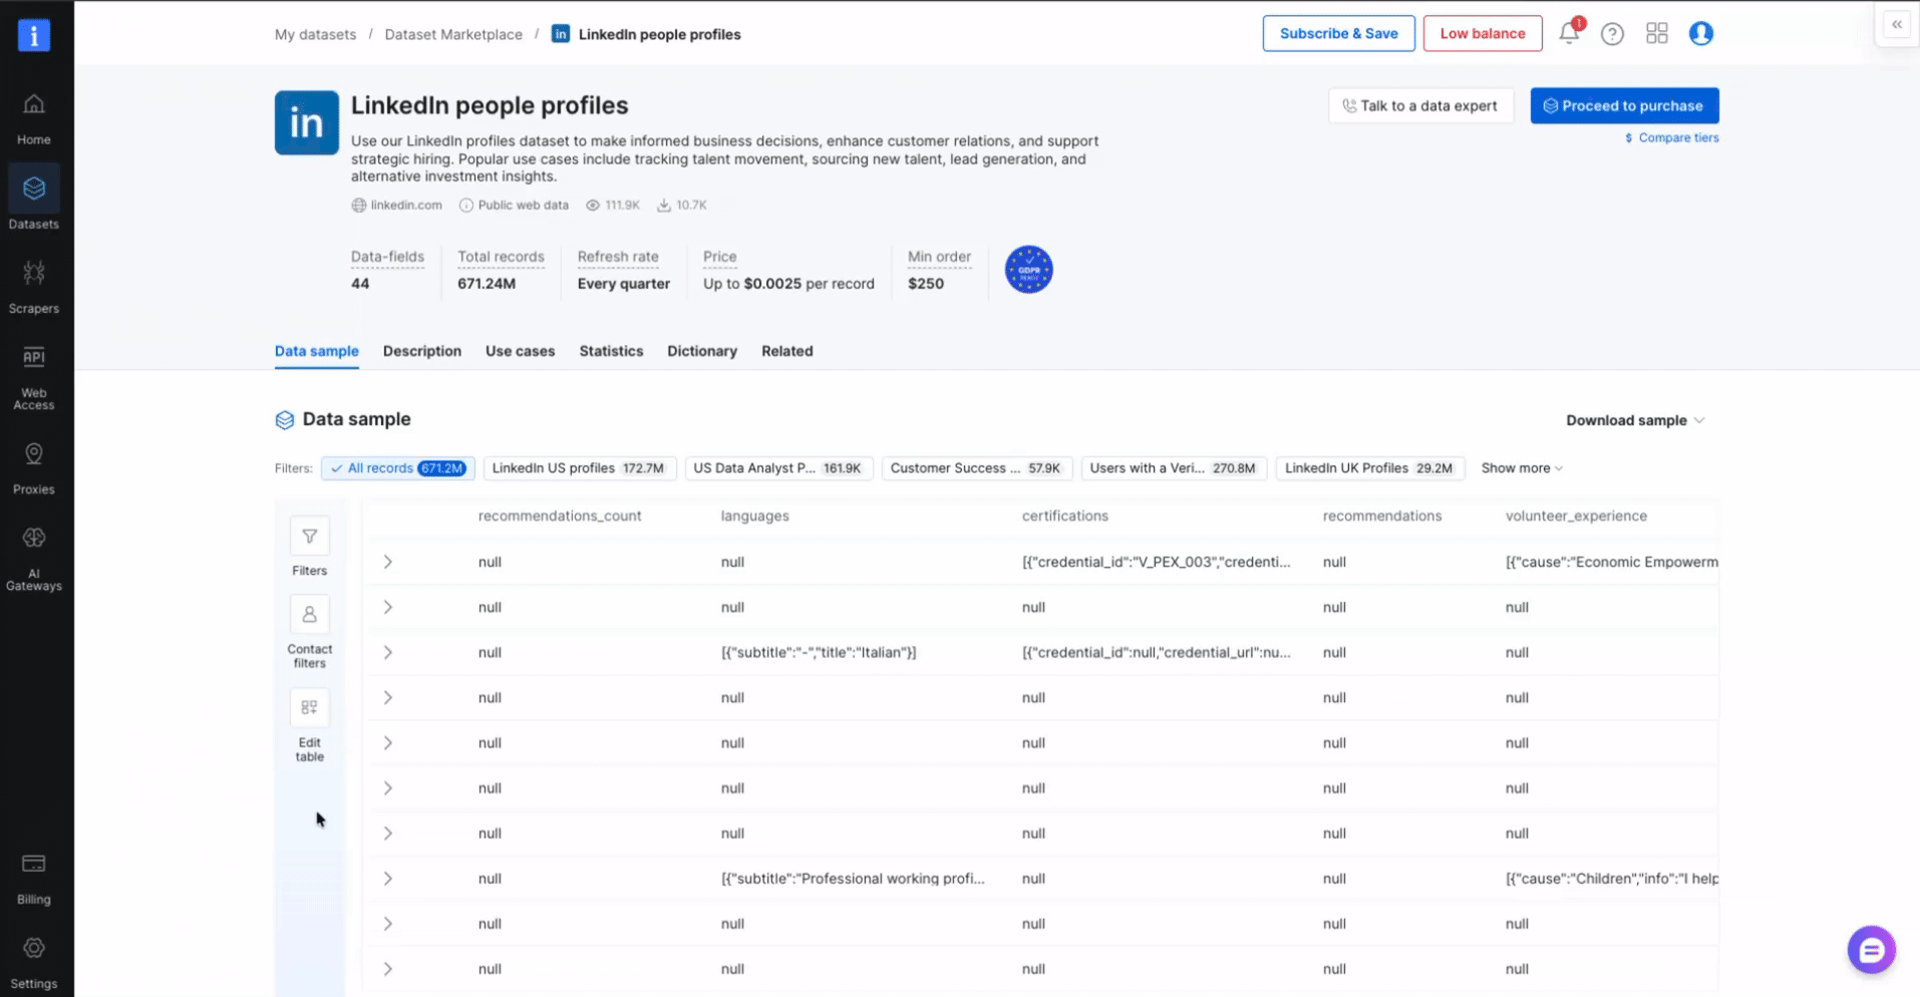Open the chat support bubble

pos(1871,950)
